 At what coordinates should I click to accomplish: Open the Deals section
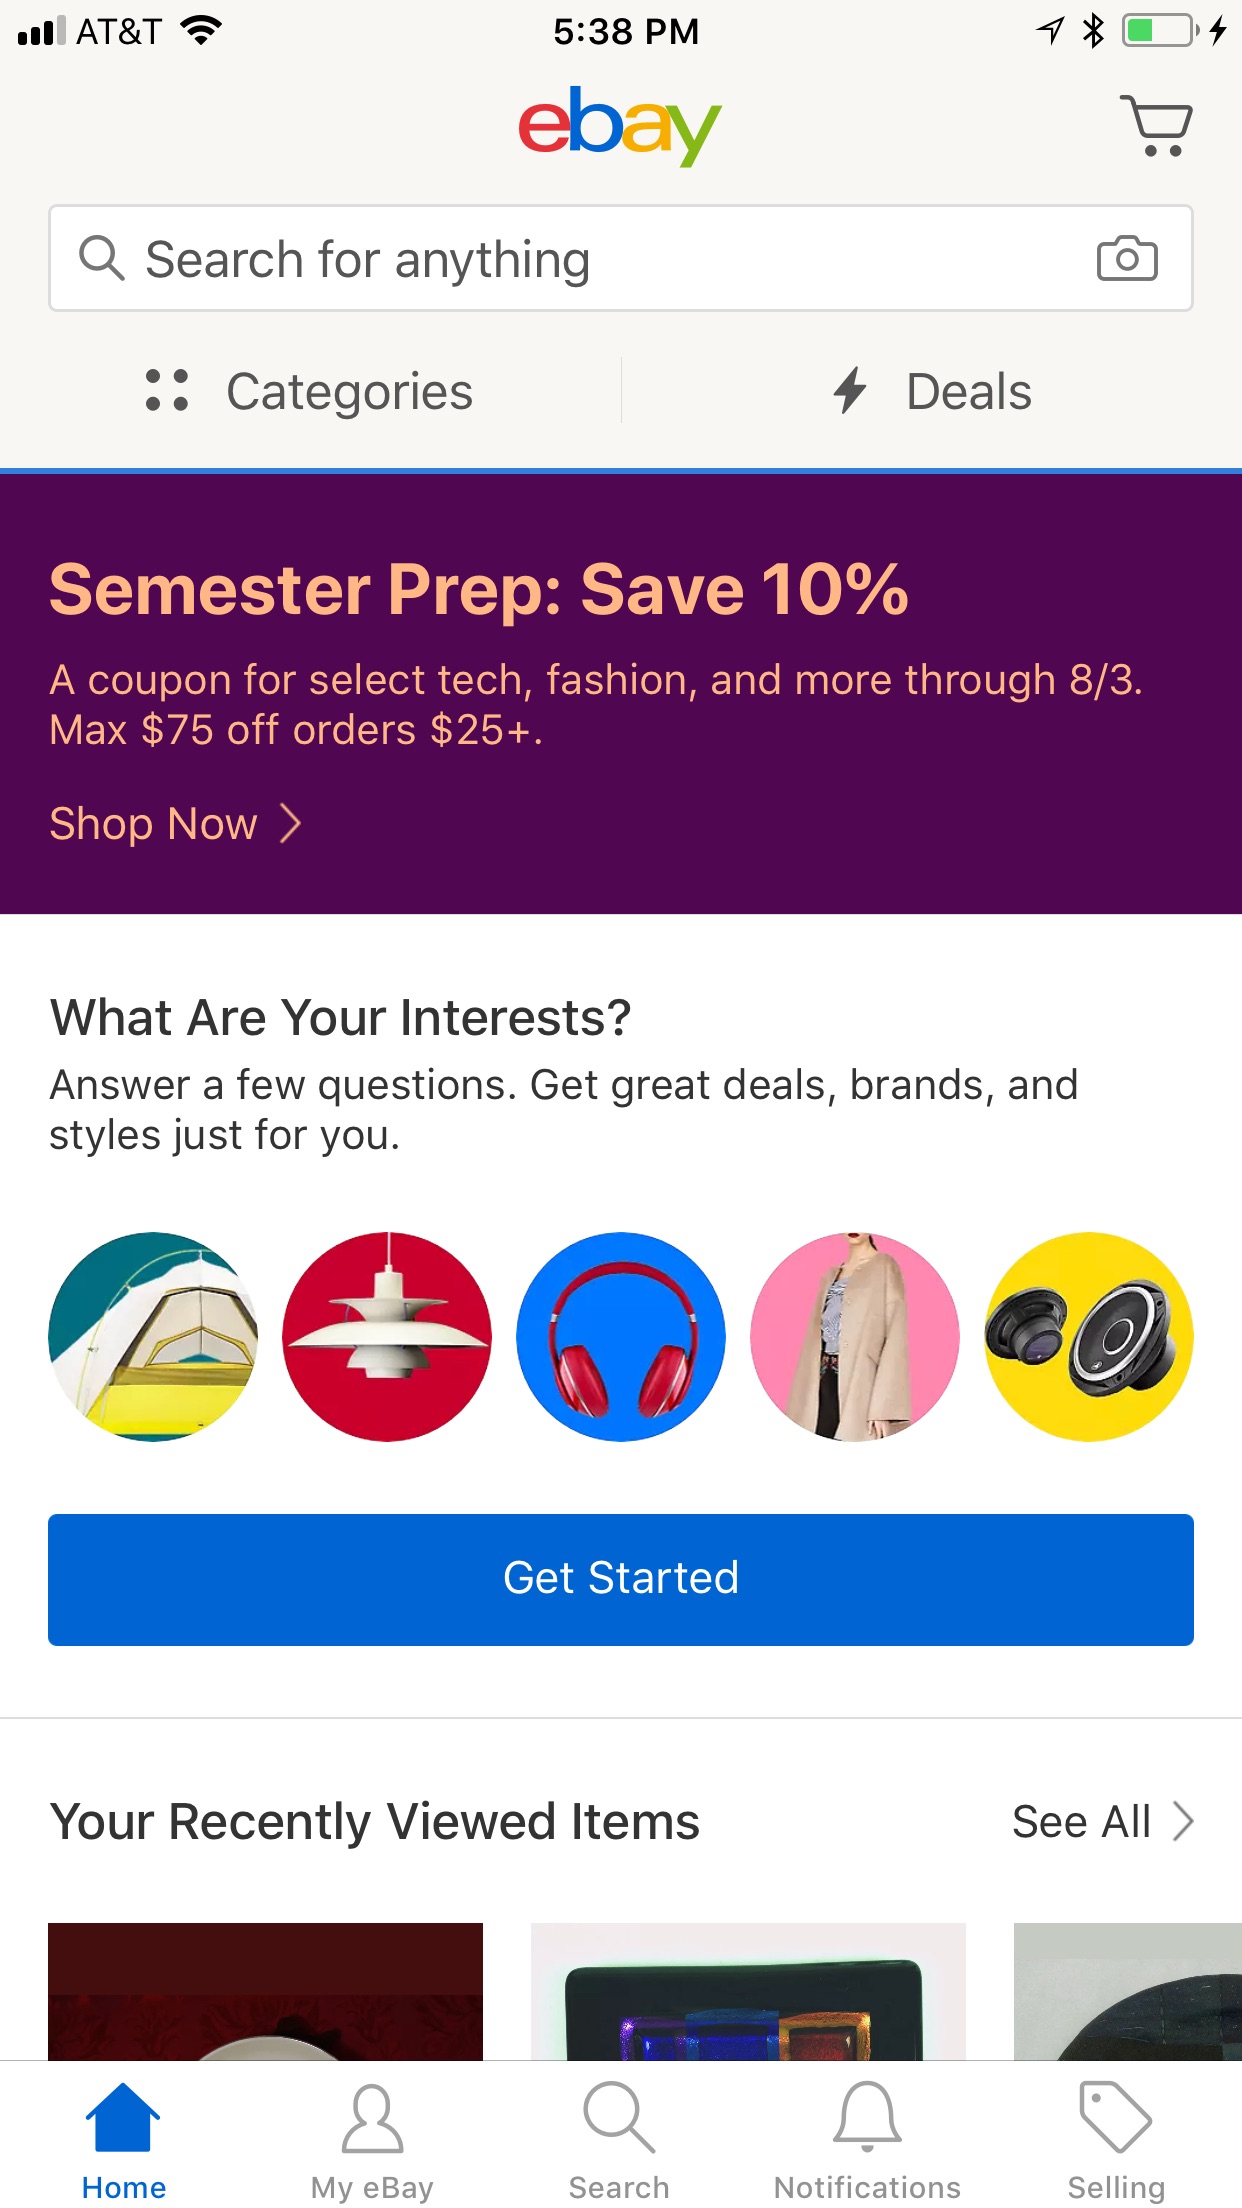point(932,391)
